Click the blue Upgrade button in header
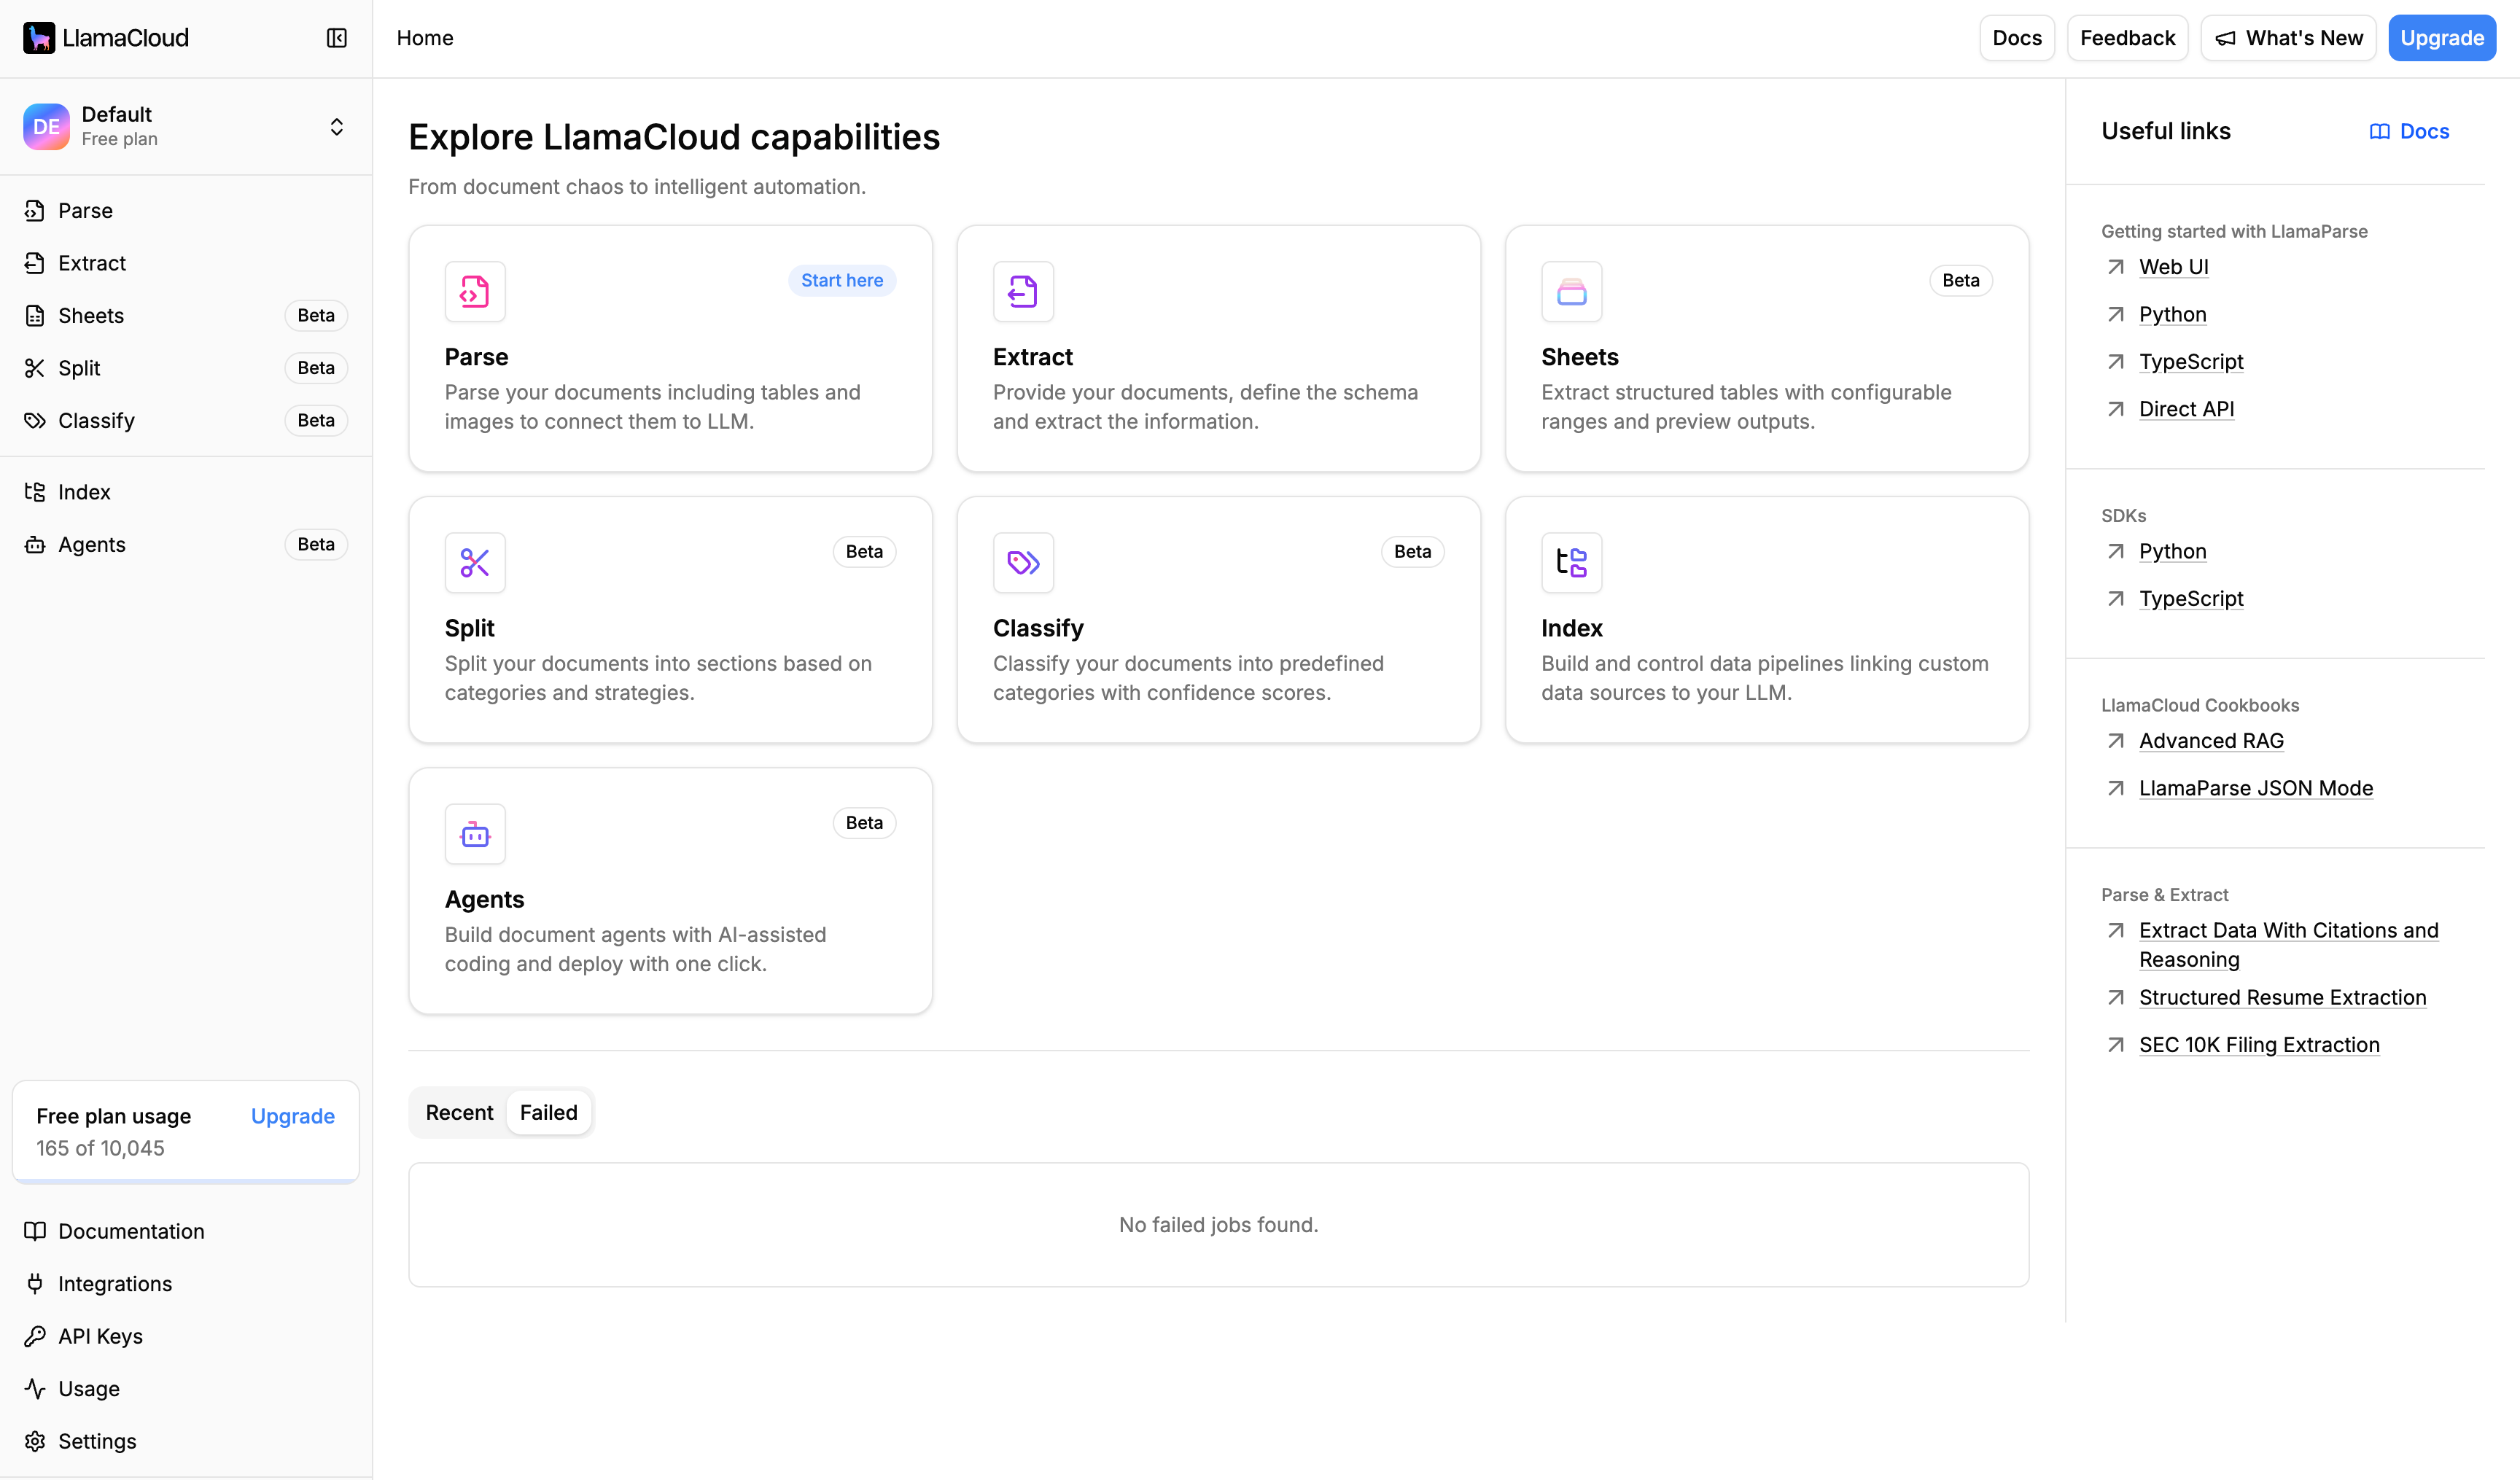 (2441, 38)
